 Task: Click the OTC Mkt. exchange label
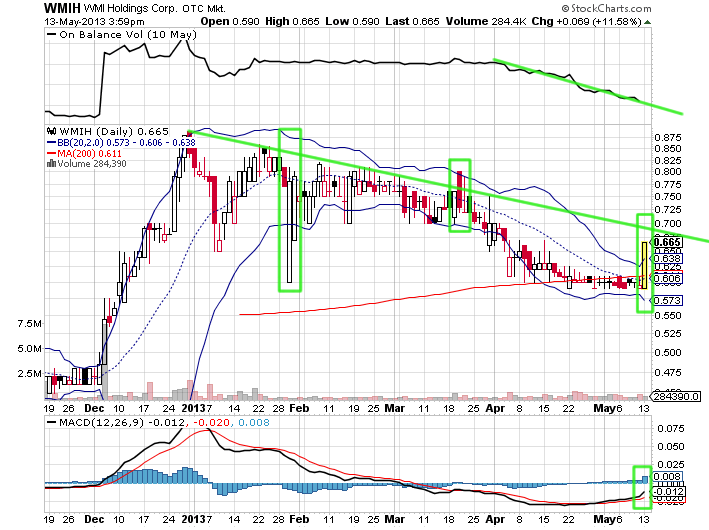[x=204, y=9]
